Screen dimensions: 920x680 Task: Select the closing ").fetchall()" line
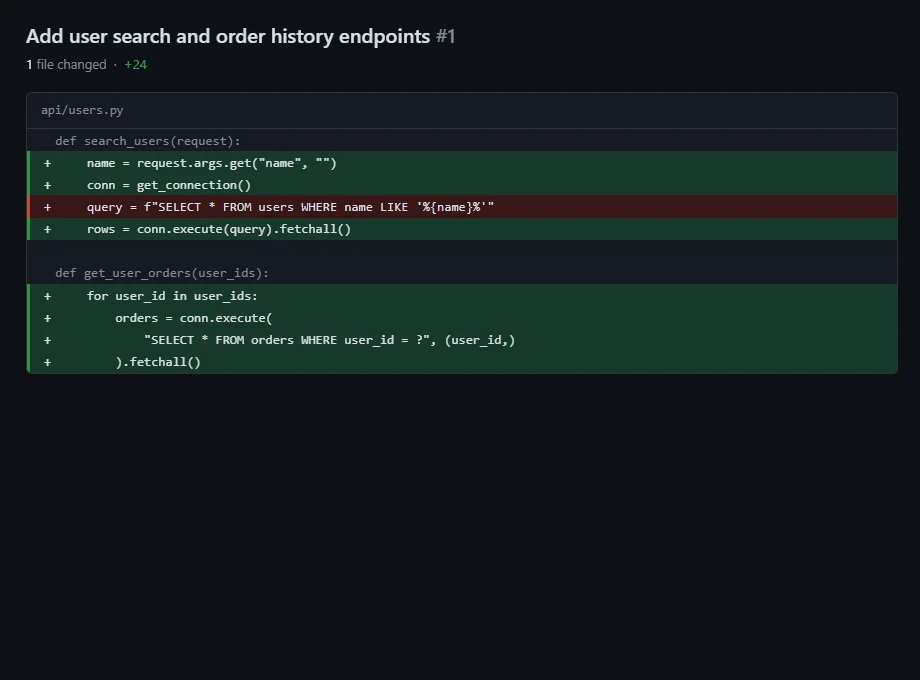462,362
